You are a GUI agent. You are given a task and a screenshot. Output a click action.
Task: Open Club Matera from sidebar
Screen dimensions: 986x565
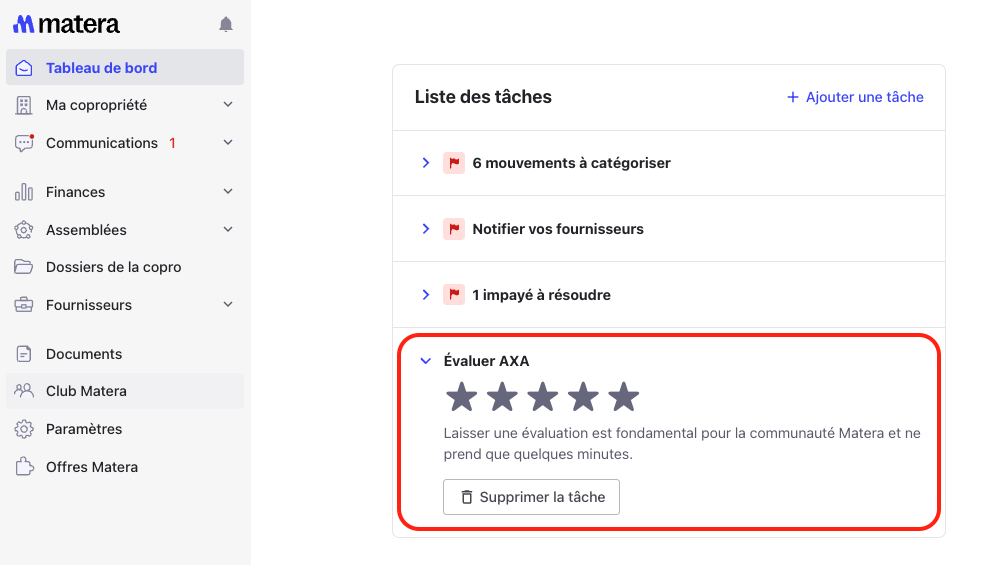coord(86,391)
